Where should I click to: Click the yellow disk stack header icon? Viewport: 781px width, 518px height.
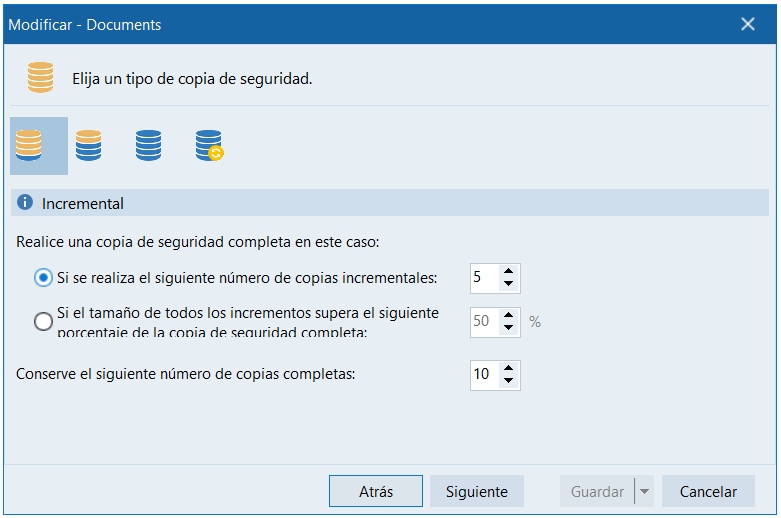coord(41,77)
